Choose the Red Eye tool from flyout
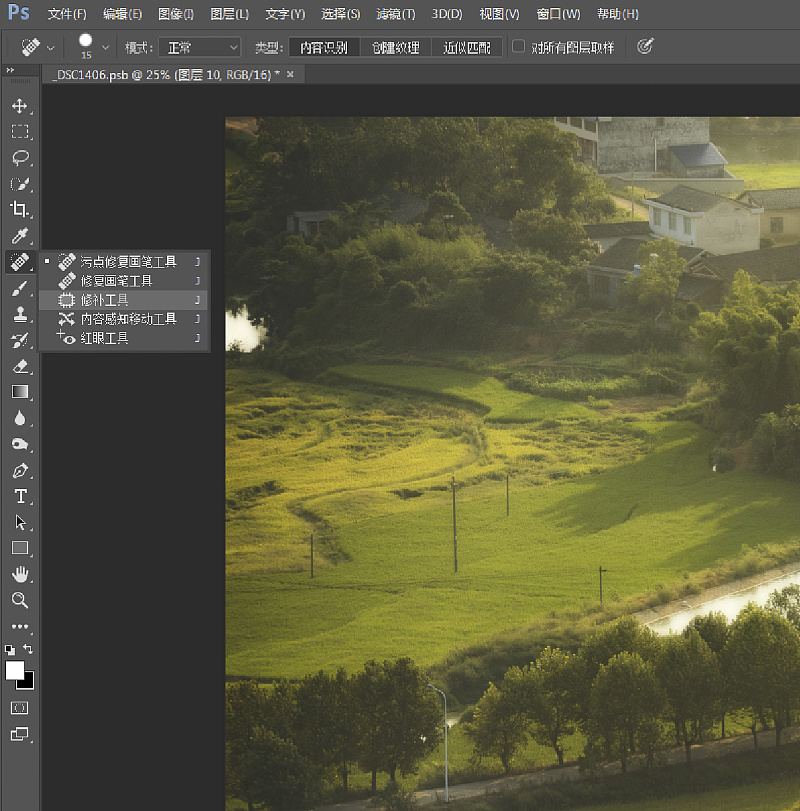 pos(124,338)
